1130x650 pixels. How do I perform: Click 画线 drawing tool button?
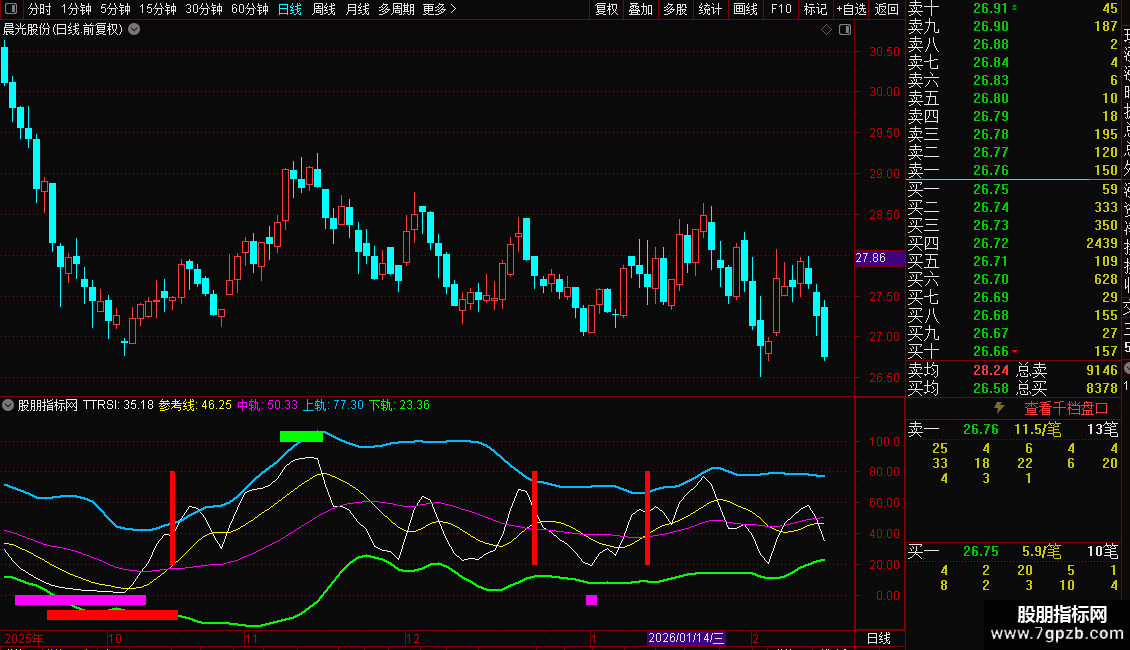click(745, 9)
